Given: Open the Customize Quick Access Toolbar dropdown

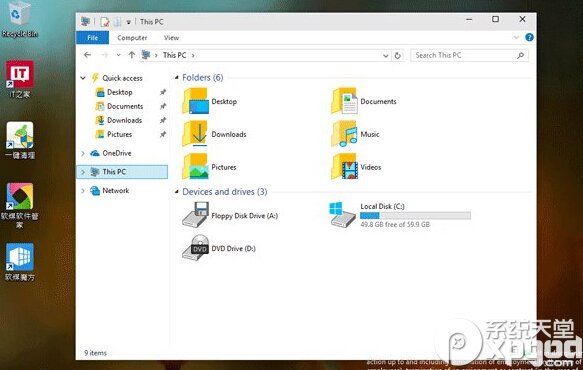Looking at the screenshot, I should [x=128, y=22].
